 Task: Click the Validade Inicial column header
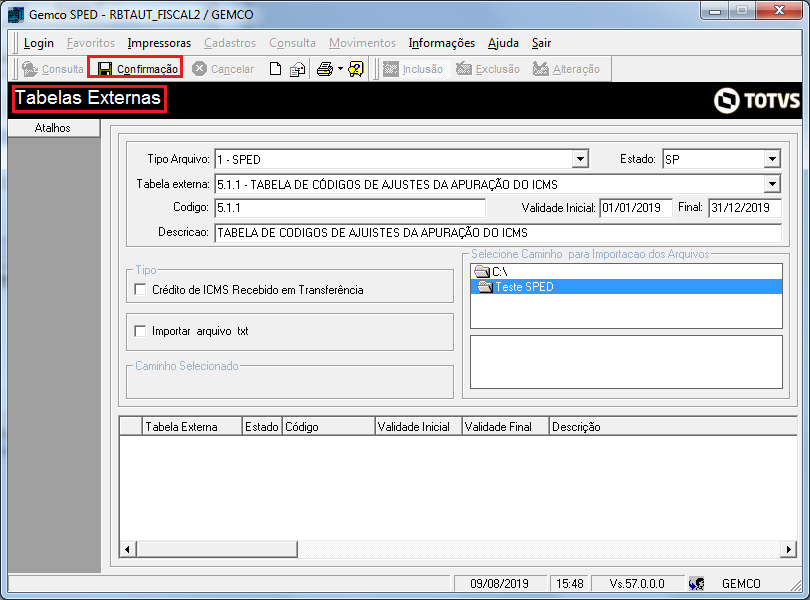coord(418,427)
